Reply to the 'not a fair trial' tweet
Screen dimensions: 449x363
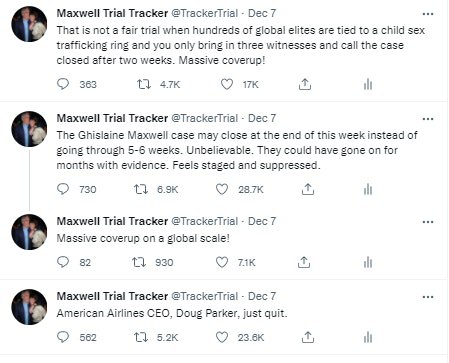(x=63, y=84)
